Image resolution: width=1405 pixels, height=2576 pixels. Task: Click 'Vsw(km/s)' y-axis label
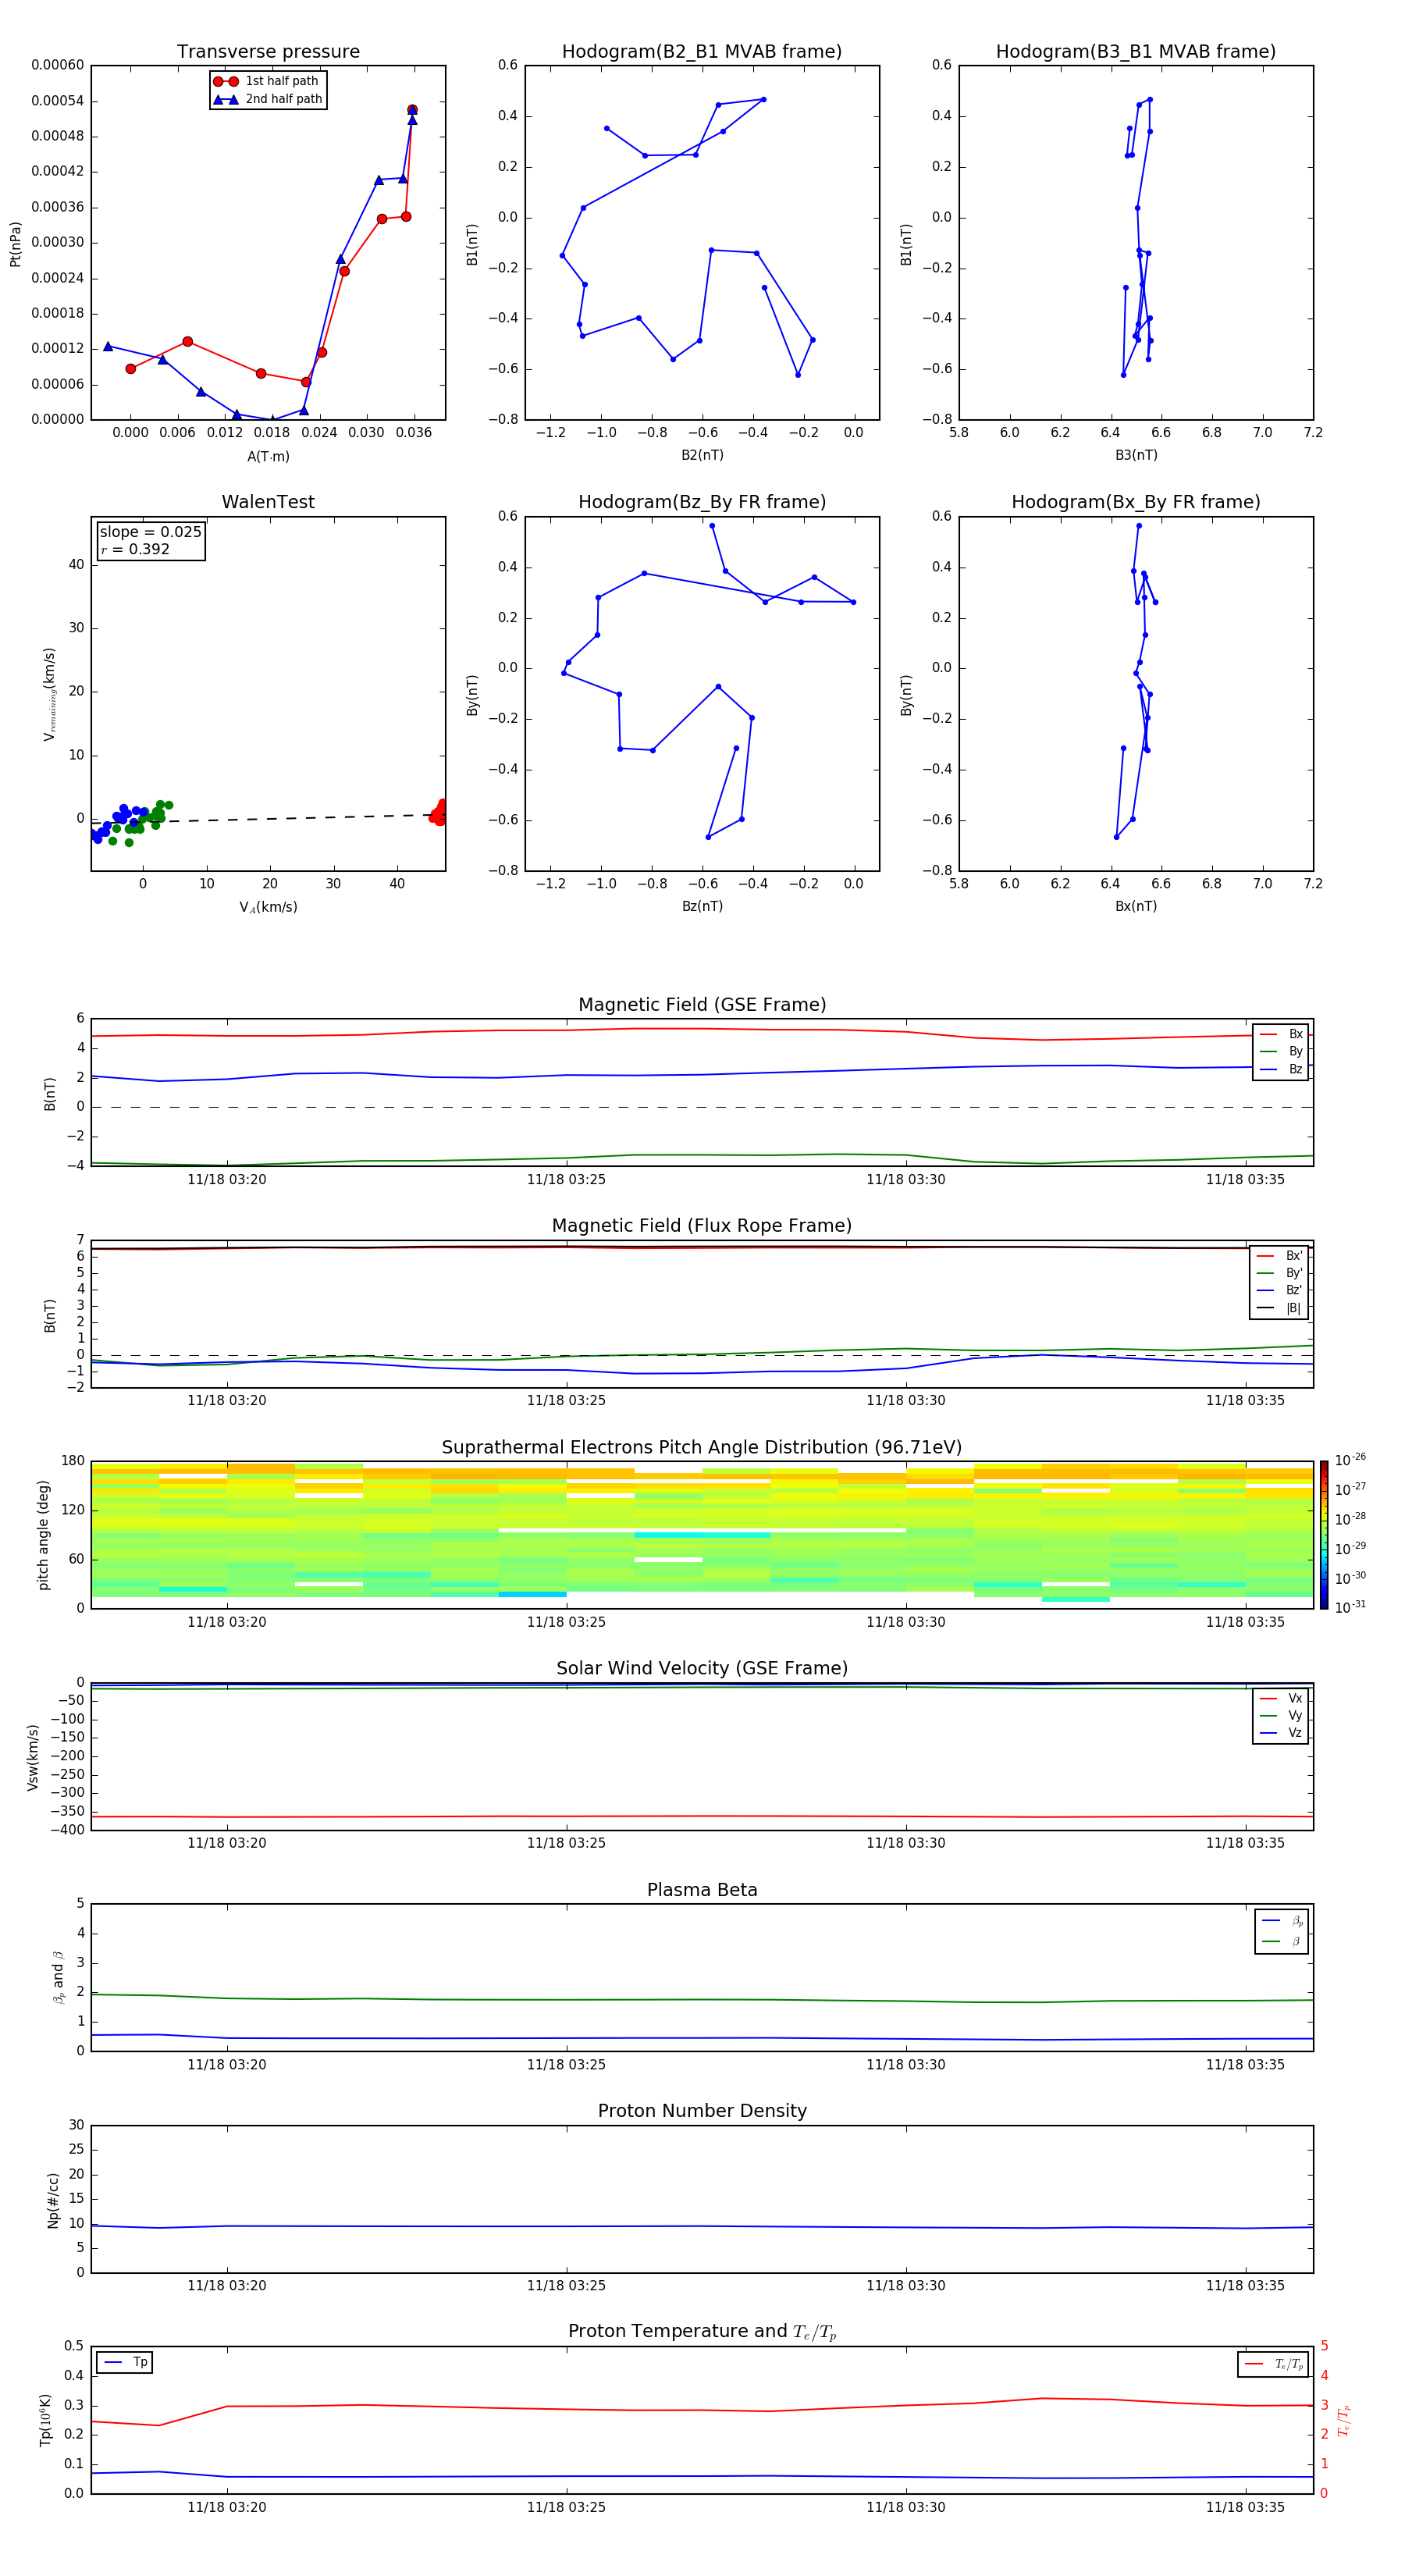tap(32, 1757)
